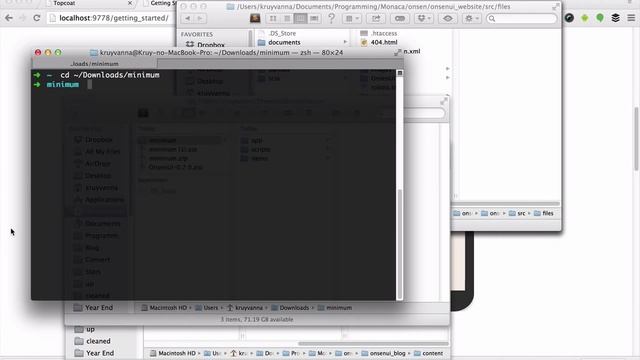Expand the documents folder arrow
640x360 pixels.
click(345, 42)
